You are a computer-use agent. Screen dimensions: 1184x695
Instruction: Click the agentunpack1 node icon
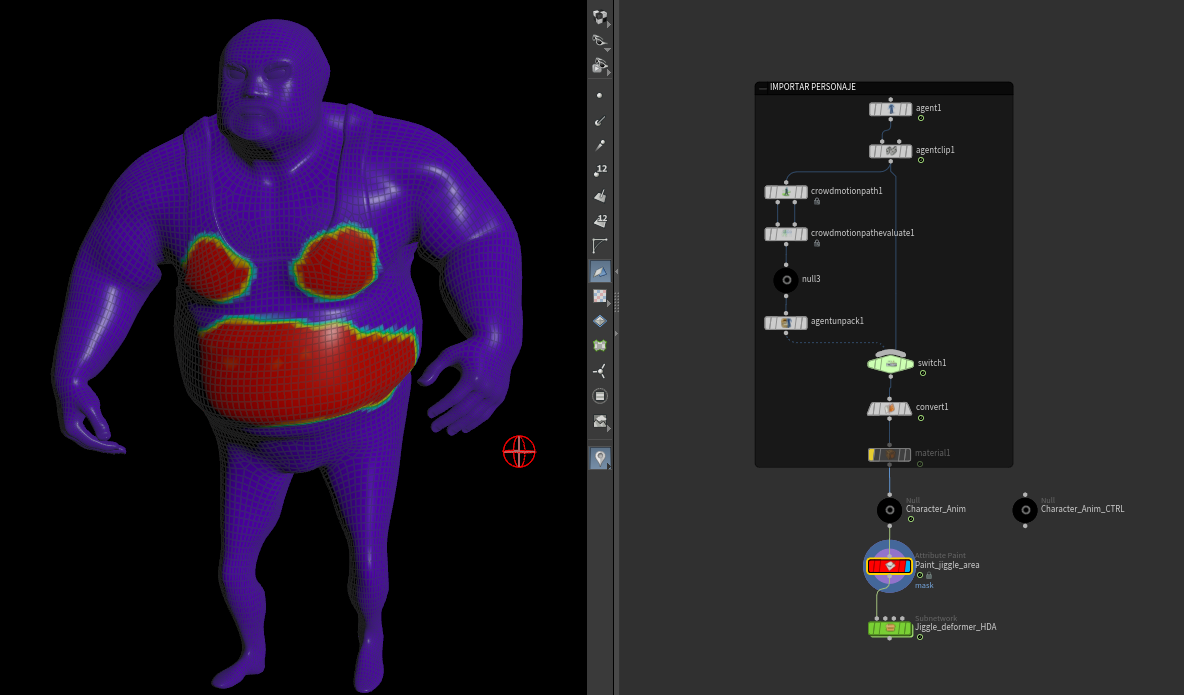786,323
